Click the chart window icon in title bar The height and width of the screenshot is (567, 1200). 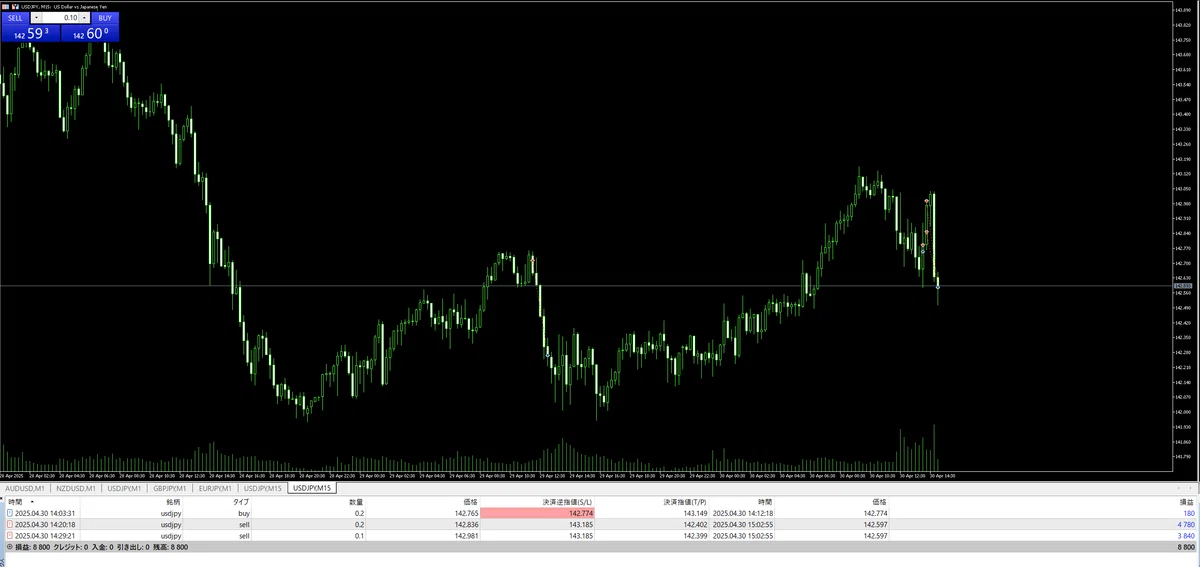point(6,7)
